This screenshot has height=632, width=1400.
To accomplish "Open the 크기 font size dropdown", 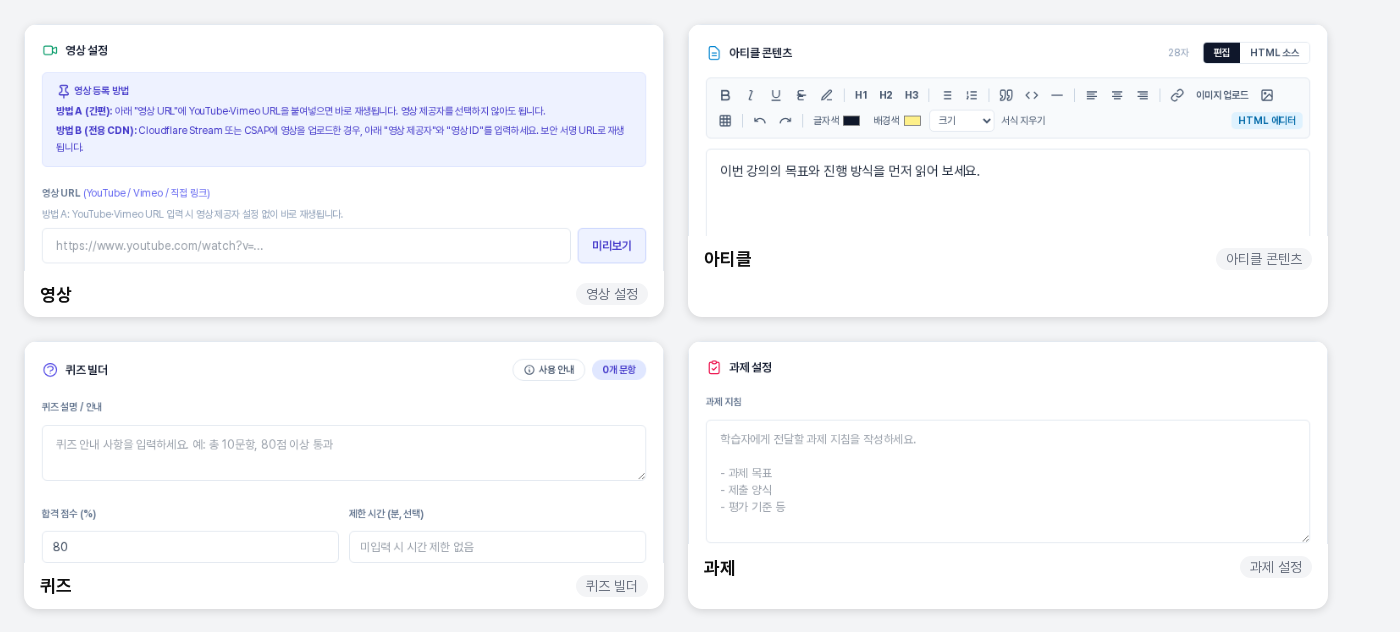I will point(961,120).
